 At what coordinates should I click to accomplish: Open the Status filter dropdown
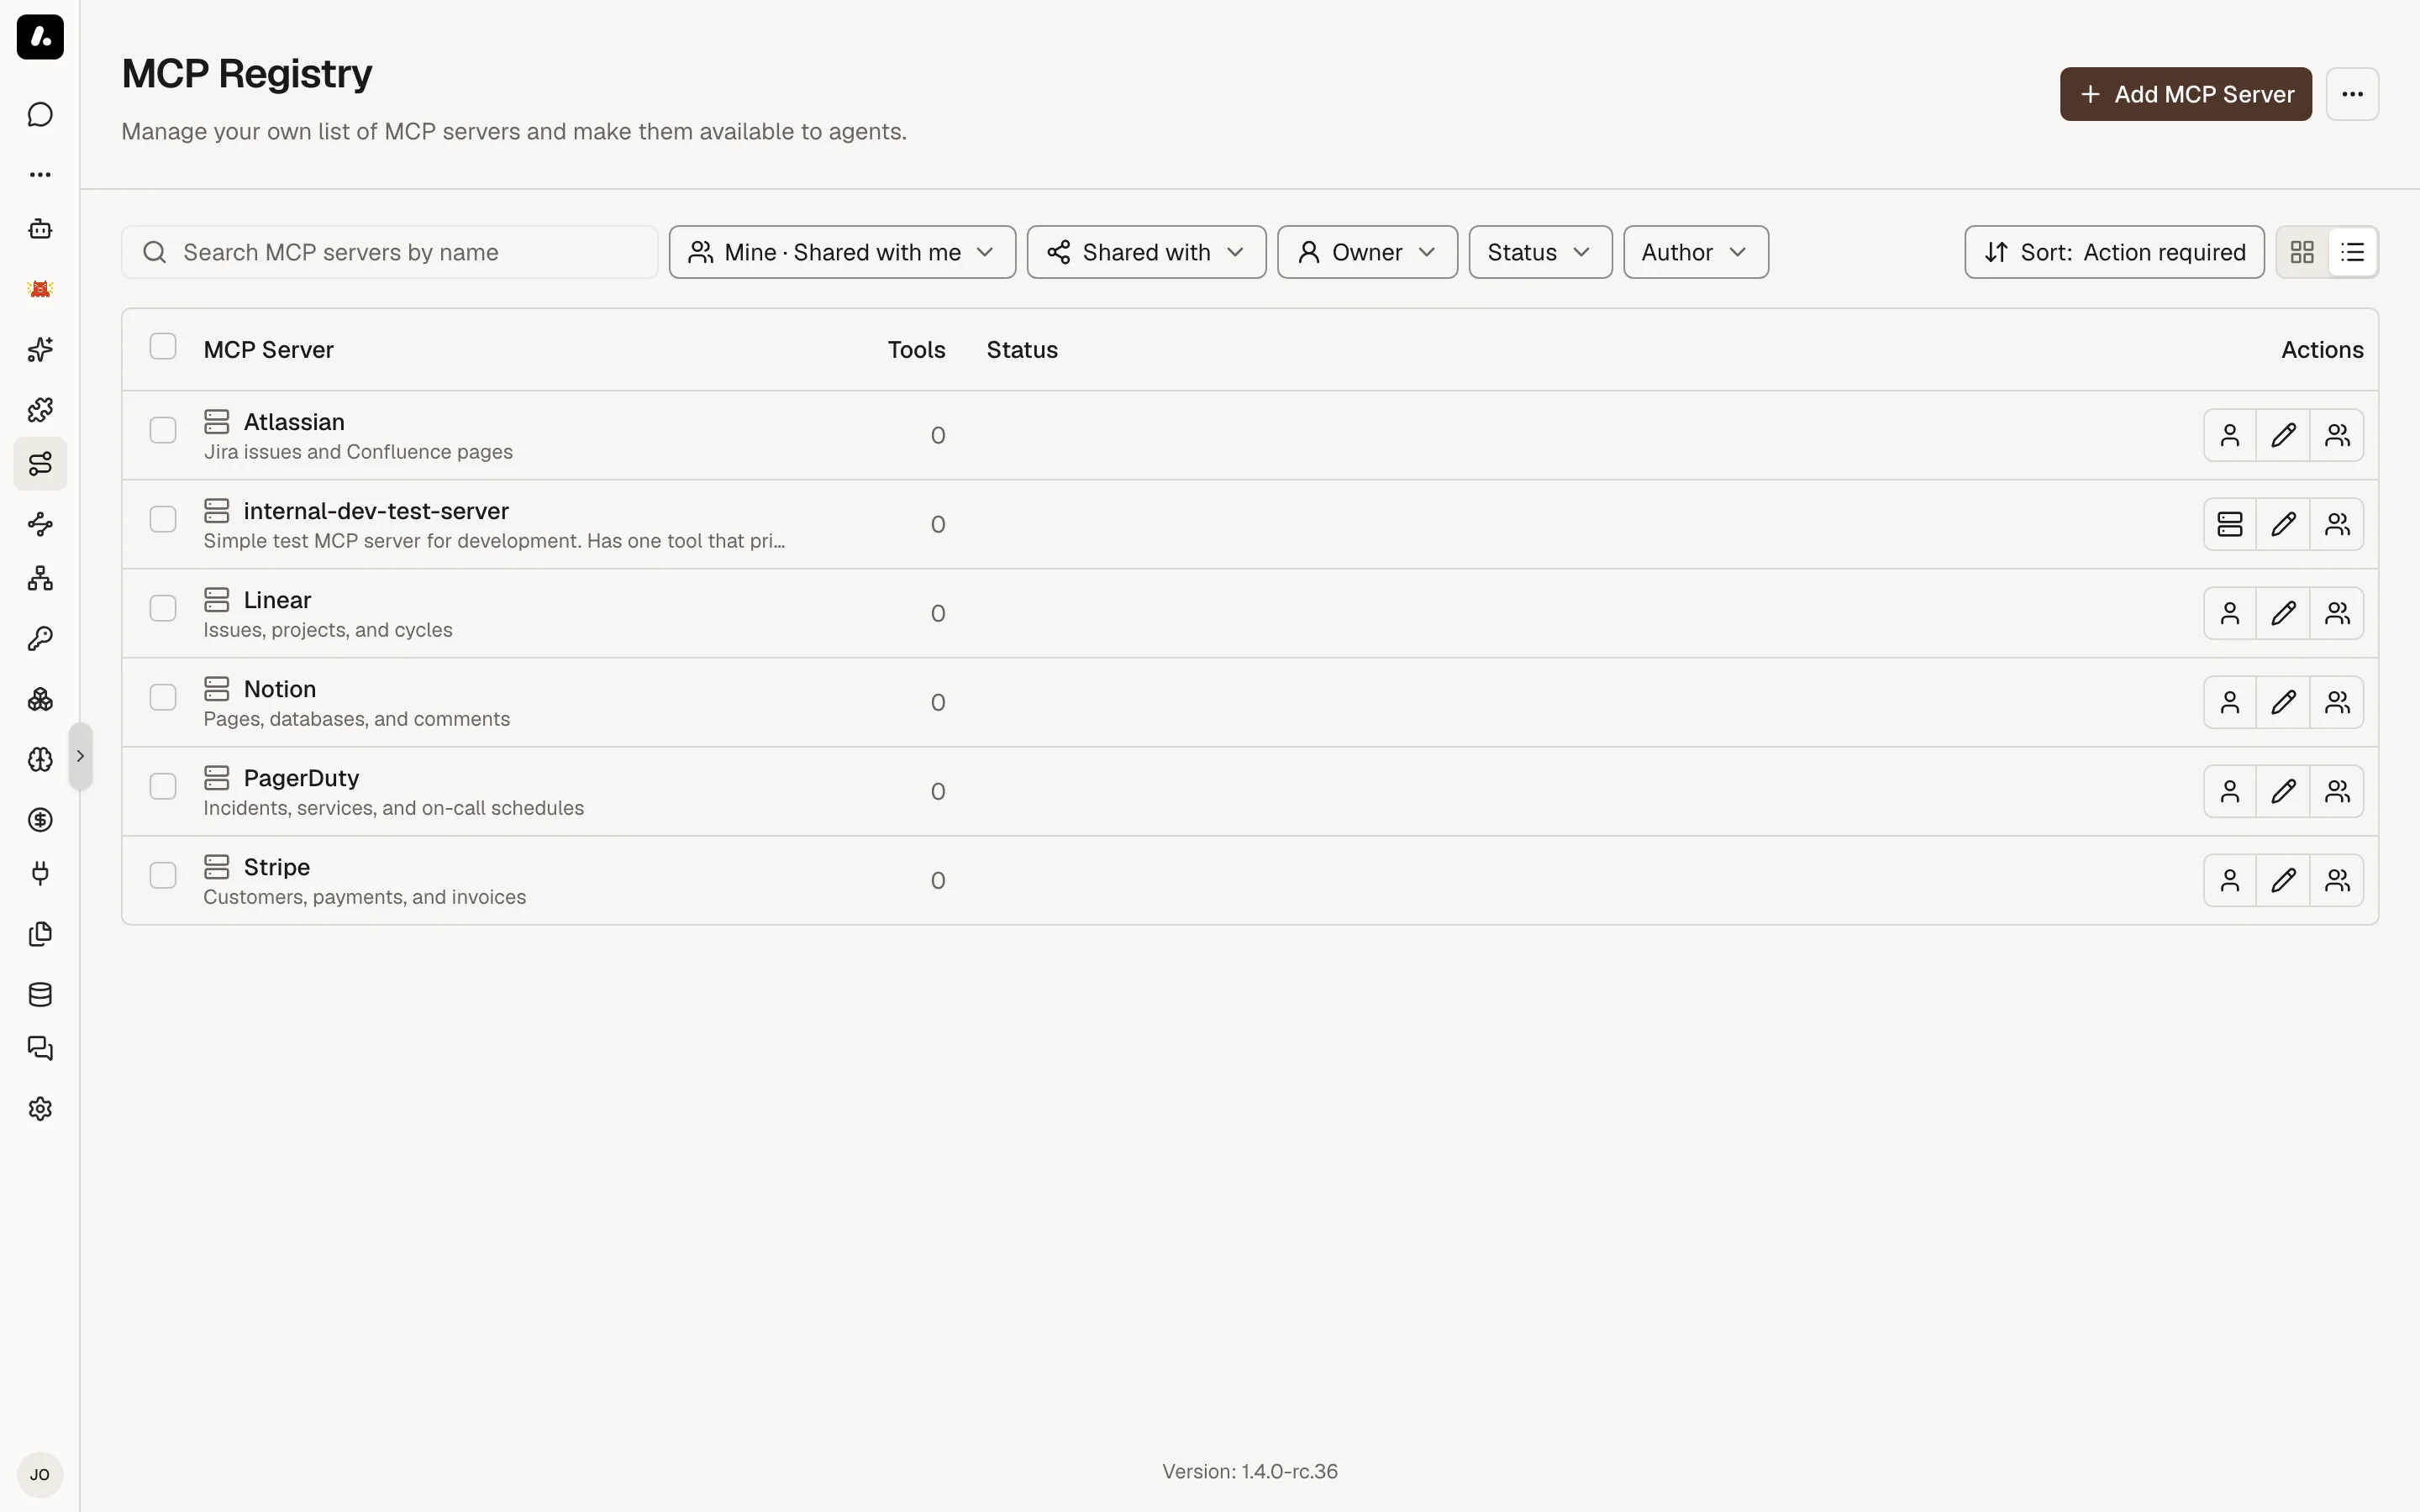[x=1540, y=252]
